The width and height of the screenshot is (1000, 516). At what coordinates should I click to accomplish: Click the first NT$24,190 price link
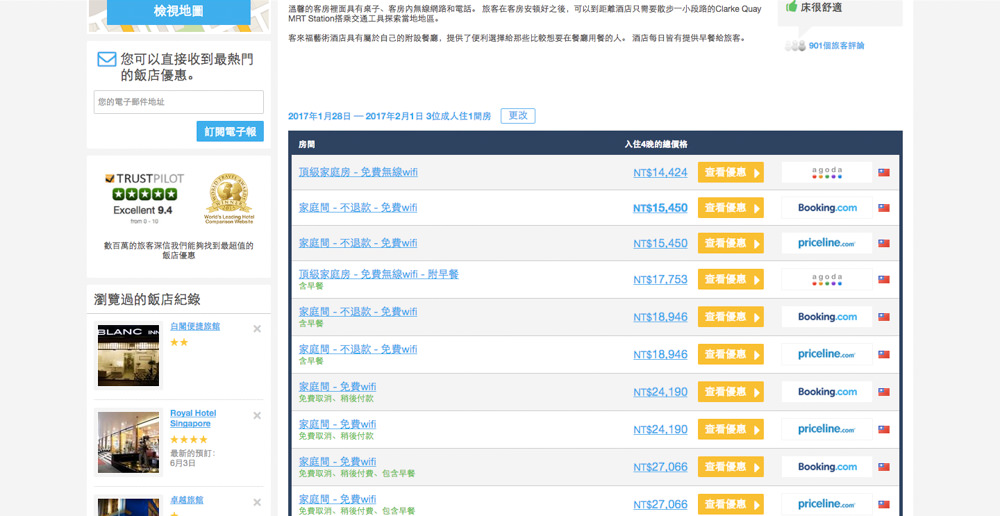660,392
